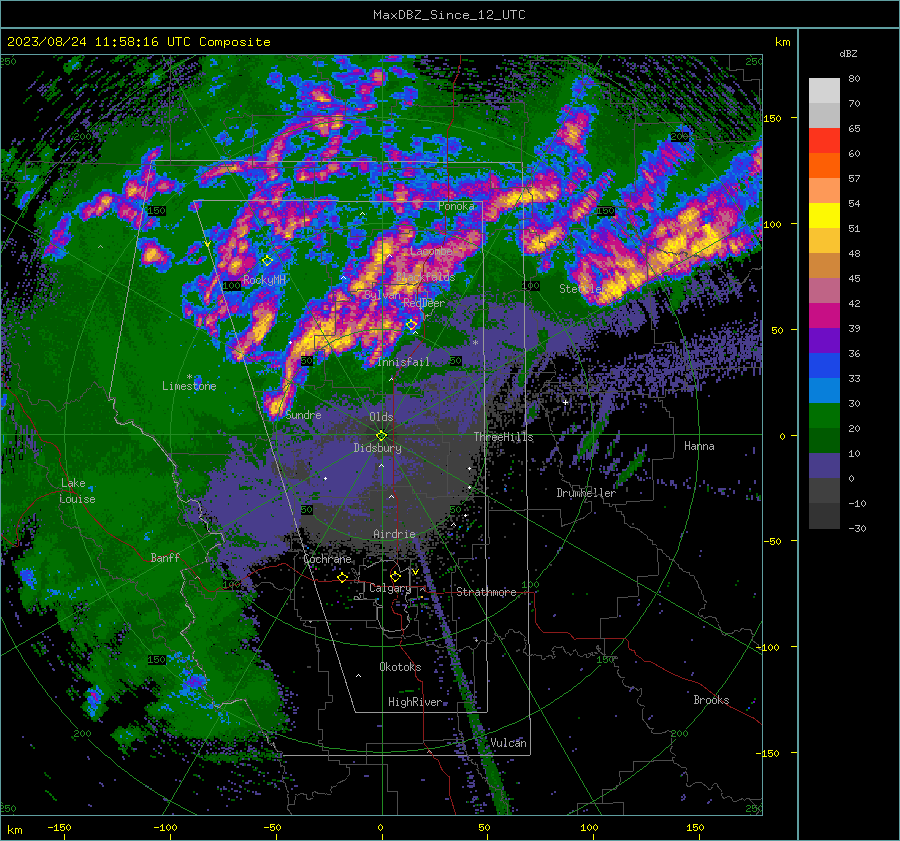900x841 pixels.
Task: Click the km unit label beside the horizontal axis
Action: (15, 830)
